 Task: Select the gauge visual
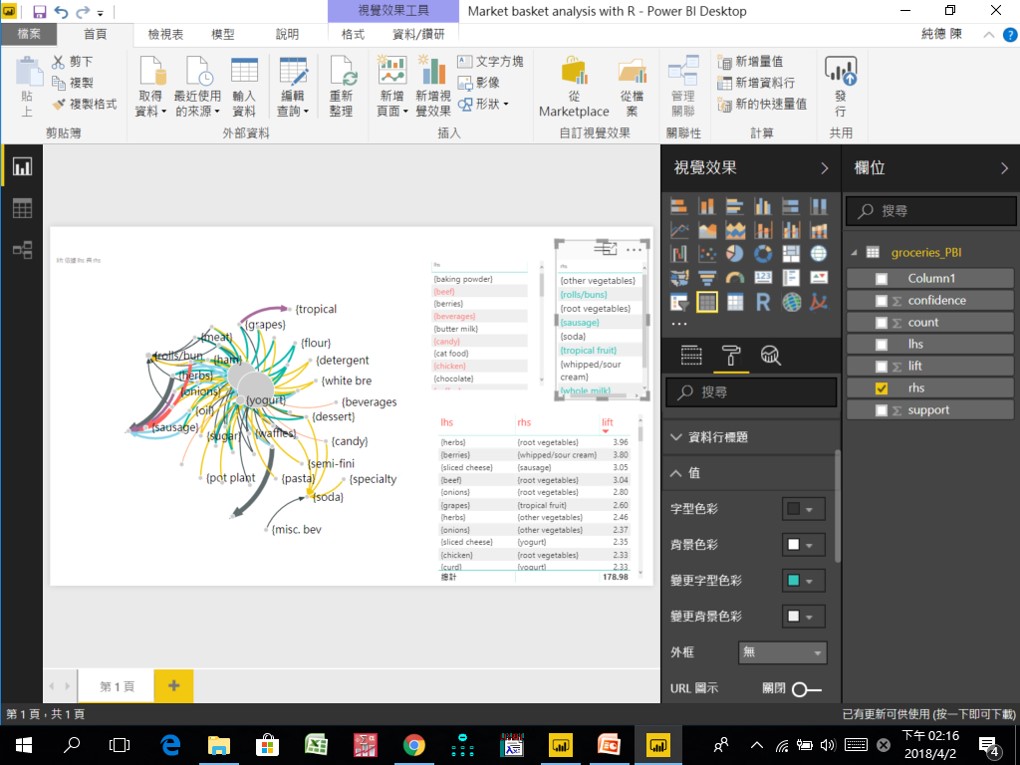(x=735, y=278)
